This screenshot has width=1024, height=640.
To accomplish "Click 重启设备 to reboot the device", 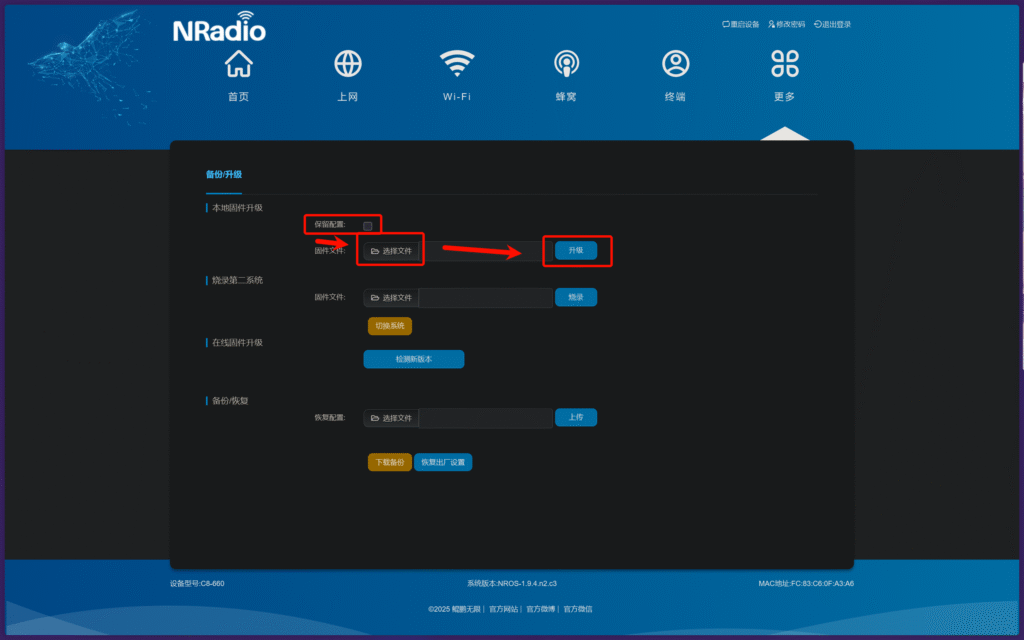I will [x=741, y=24].
